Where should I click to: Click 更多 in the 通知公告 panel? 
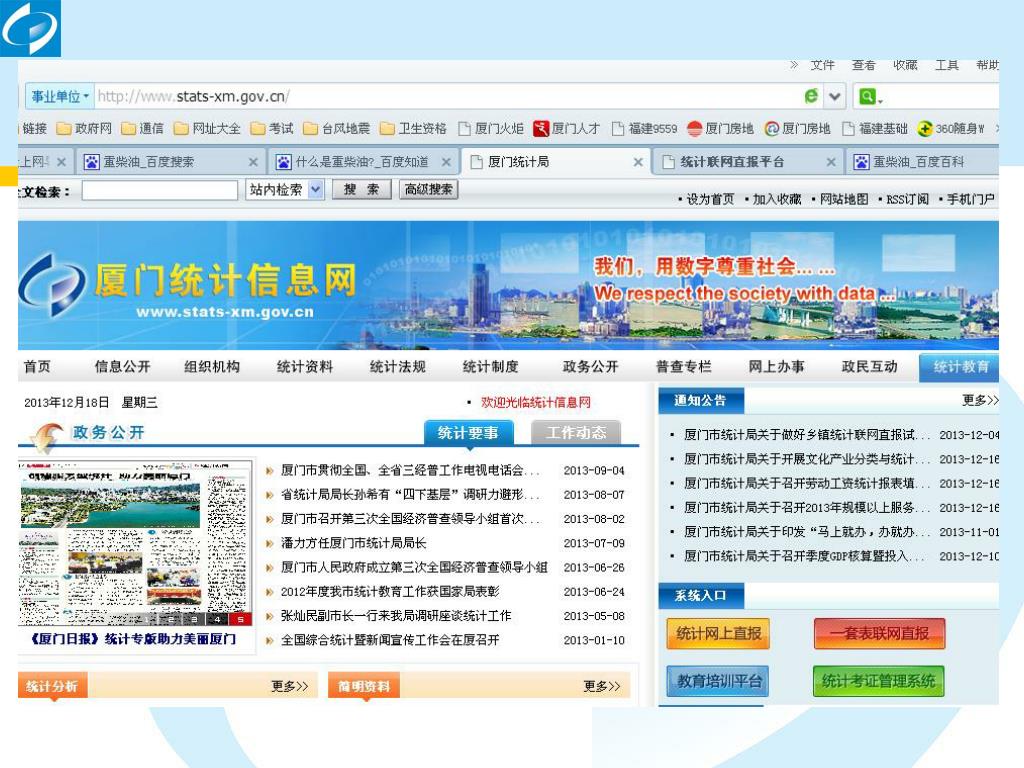pyautogui.click(x=980, y=400)
